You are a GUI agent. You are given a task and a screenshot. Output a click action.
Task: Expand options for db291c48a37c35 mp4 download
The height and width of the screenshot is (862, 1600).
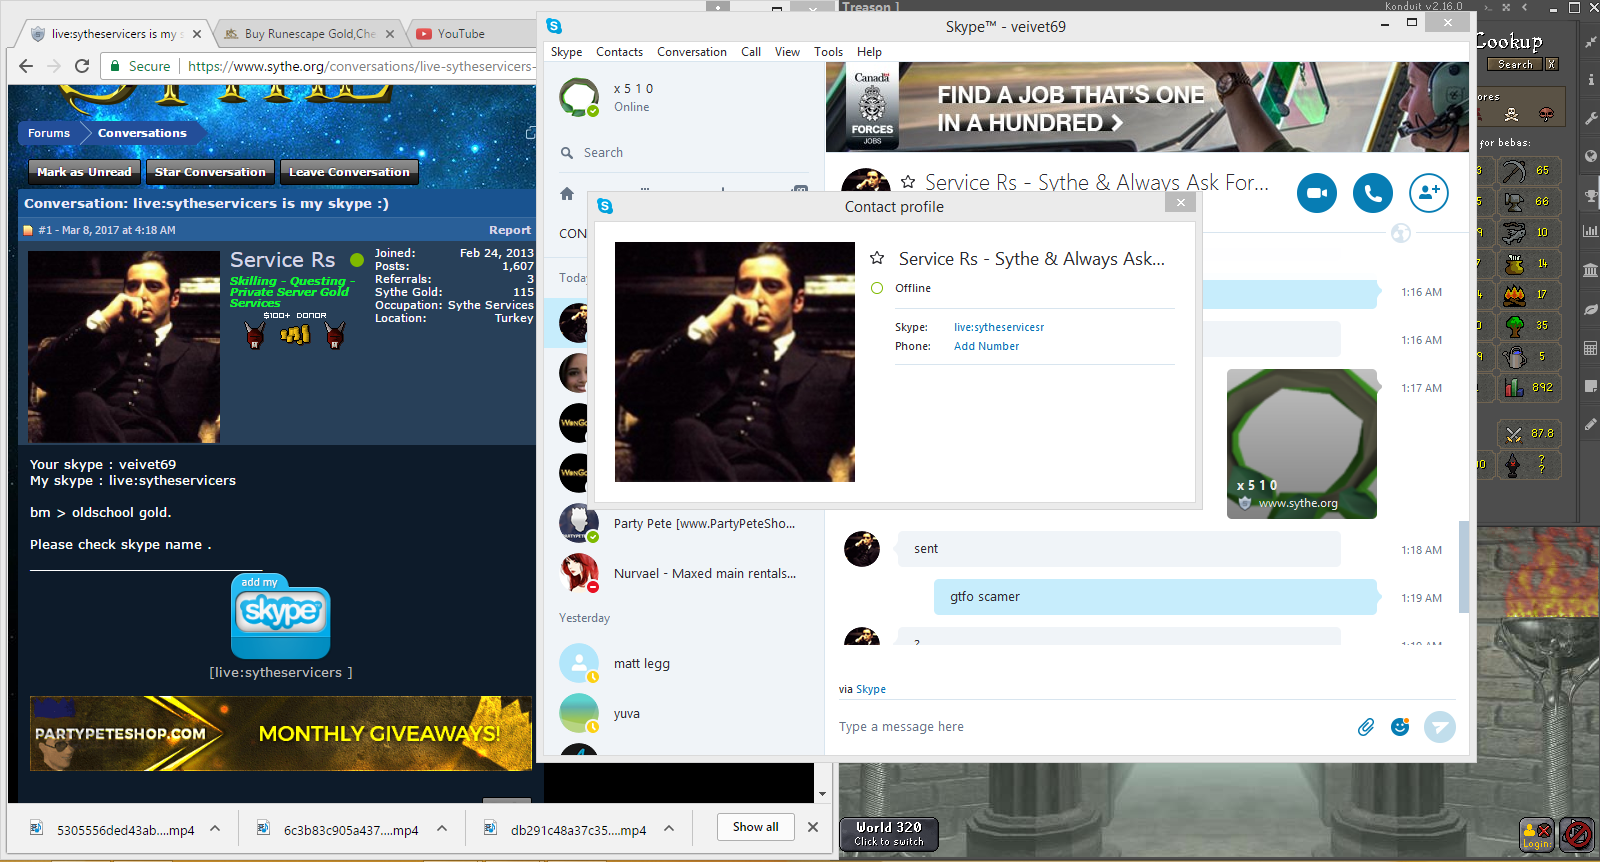point(669,828)
